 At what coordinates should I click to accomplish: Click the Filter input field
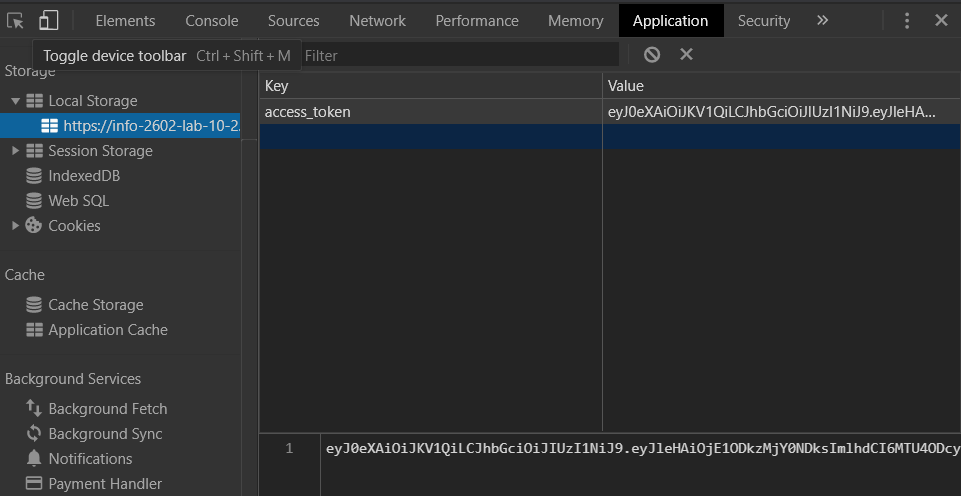click(x=460, y=55)
